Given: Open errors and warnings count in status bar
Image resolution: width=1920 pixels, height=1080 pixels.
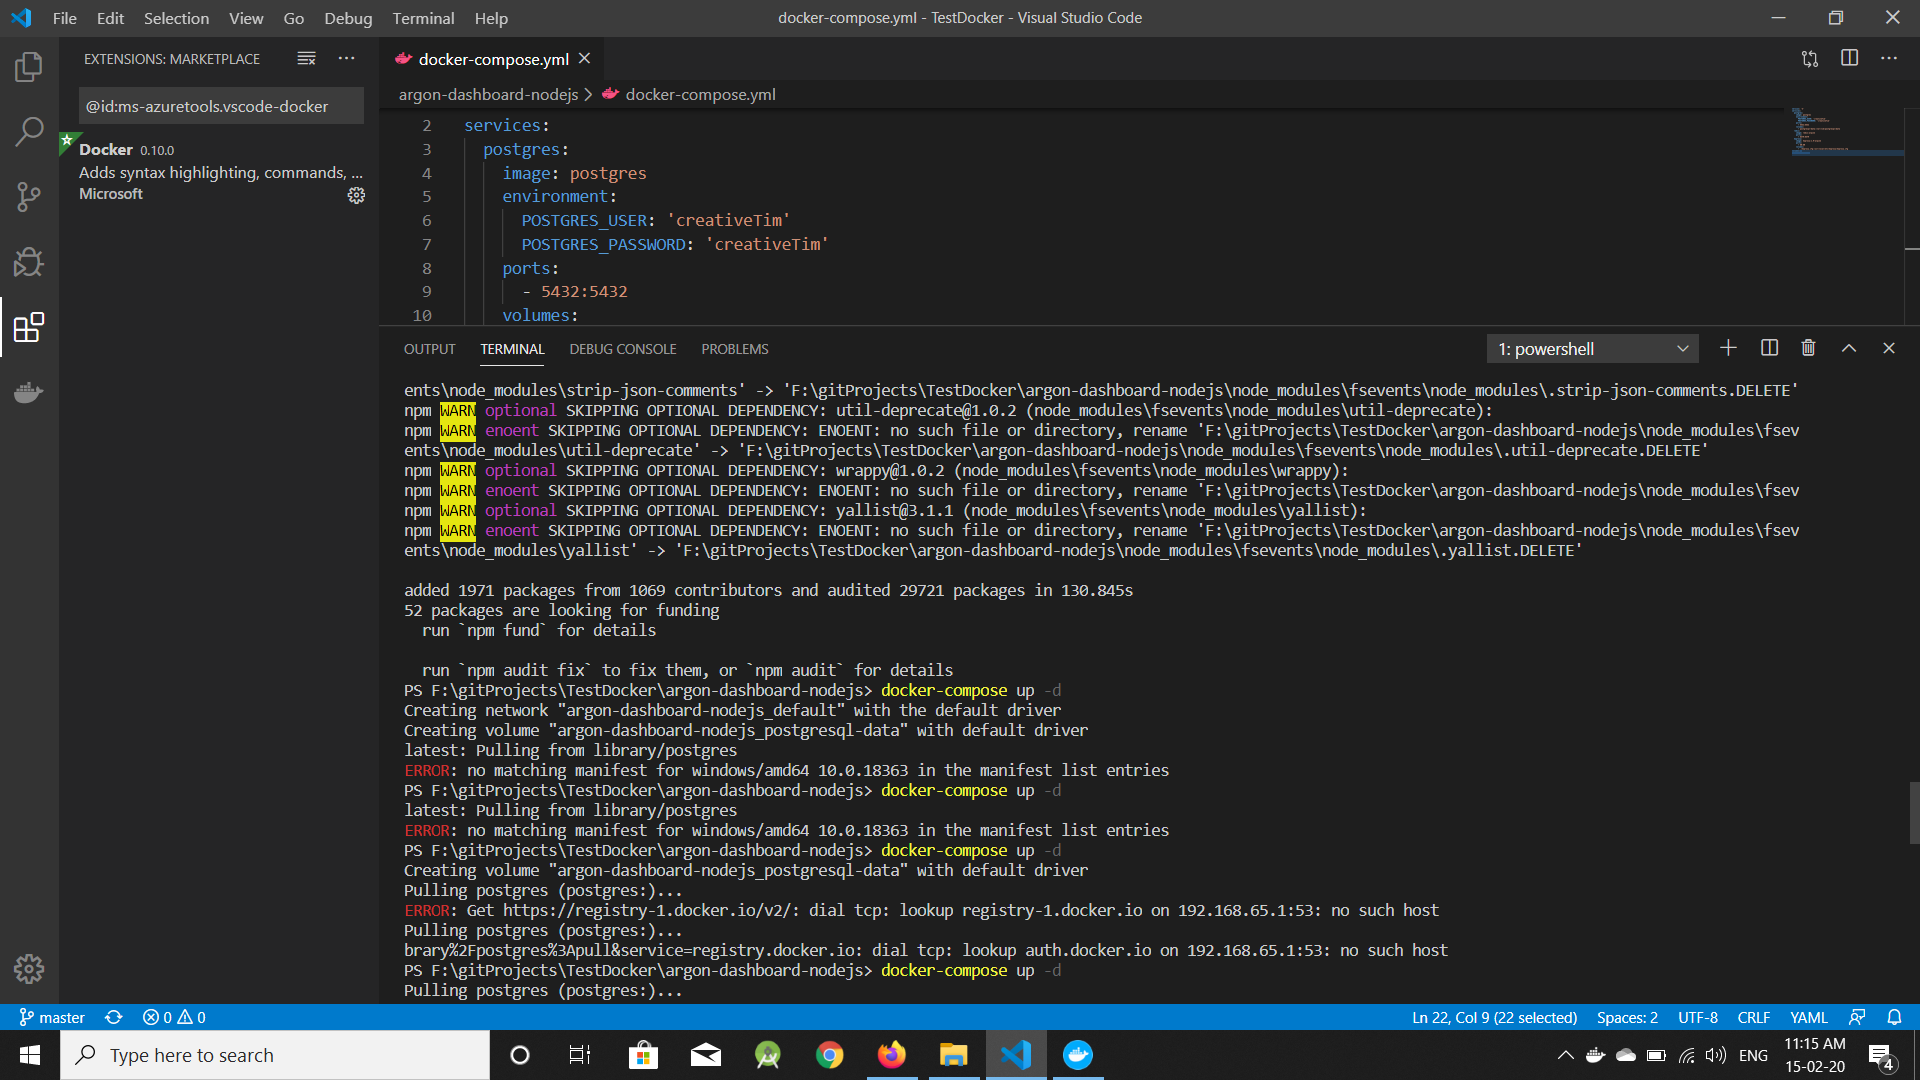Looking at the screenshot, I should (x=174, y=1017).
